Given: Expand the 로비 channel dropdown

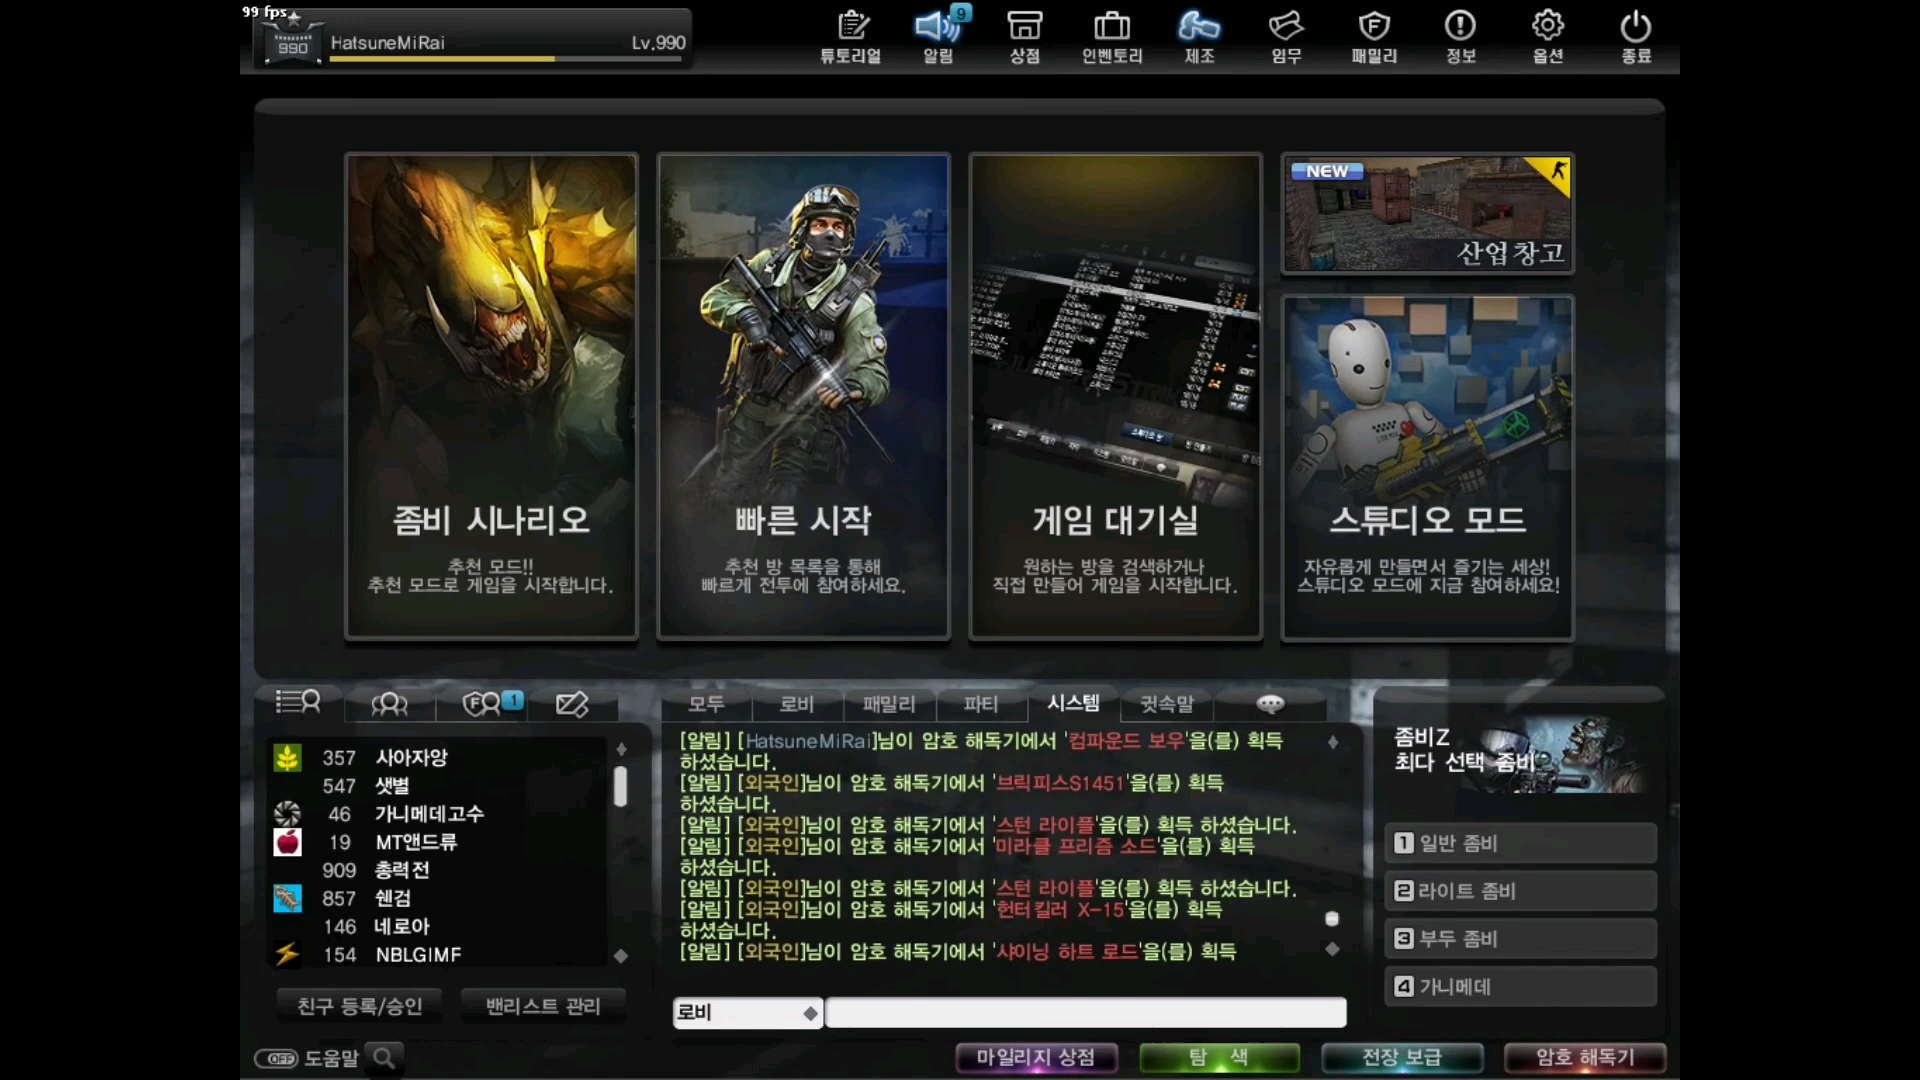Looking at the screenshot, I should coord(807,1011).
